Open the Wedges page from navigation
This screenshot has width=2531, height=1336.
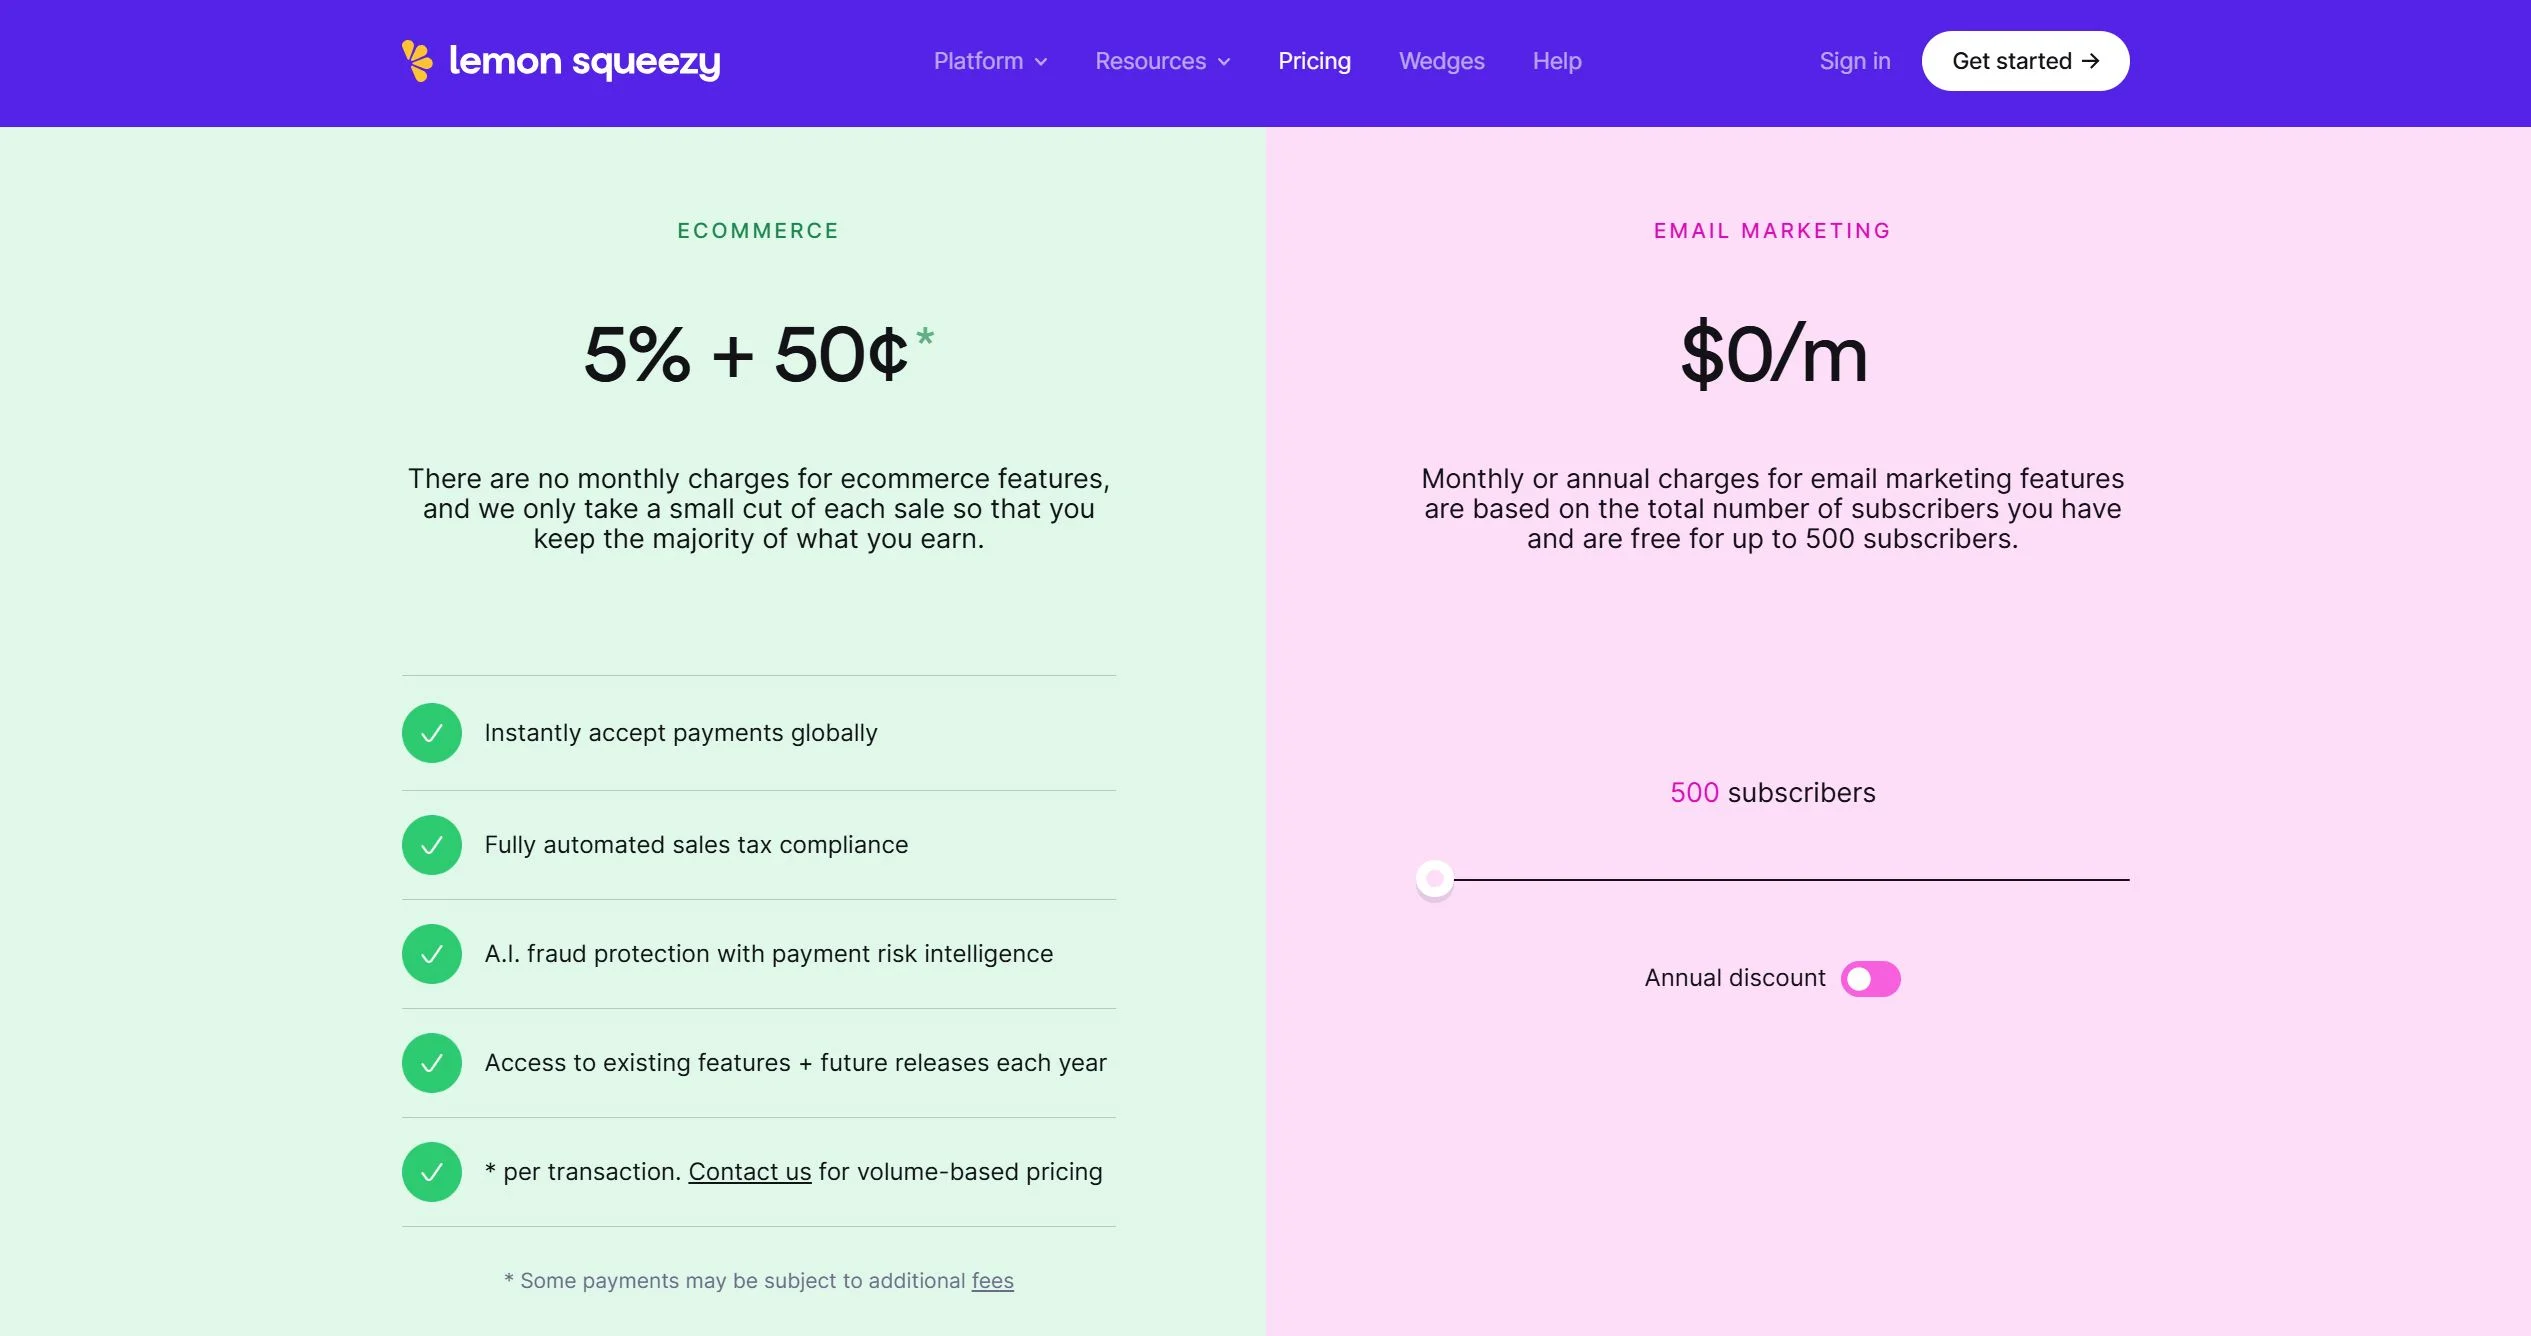point(1441,61)
